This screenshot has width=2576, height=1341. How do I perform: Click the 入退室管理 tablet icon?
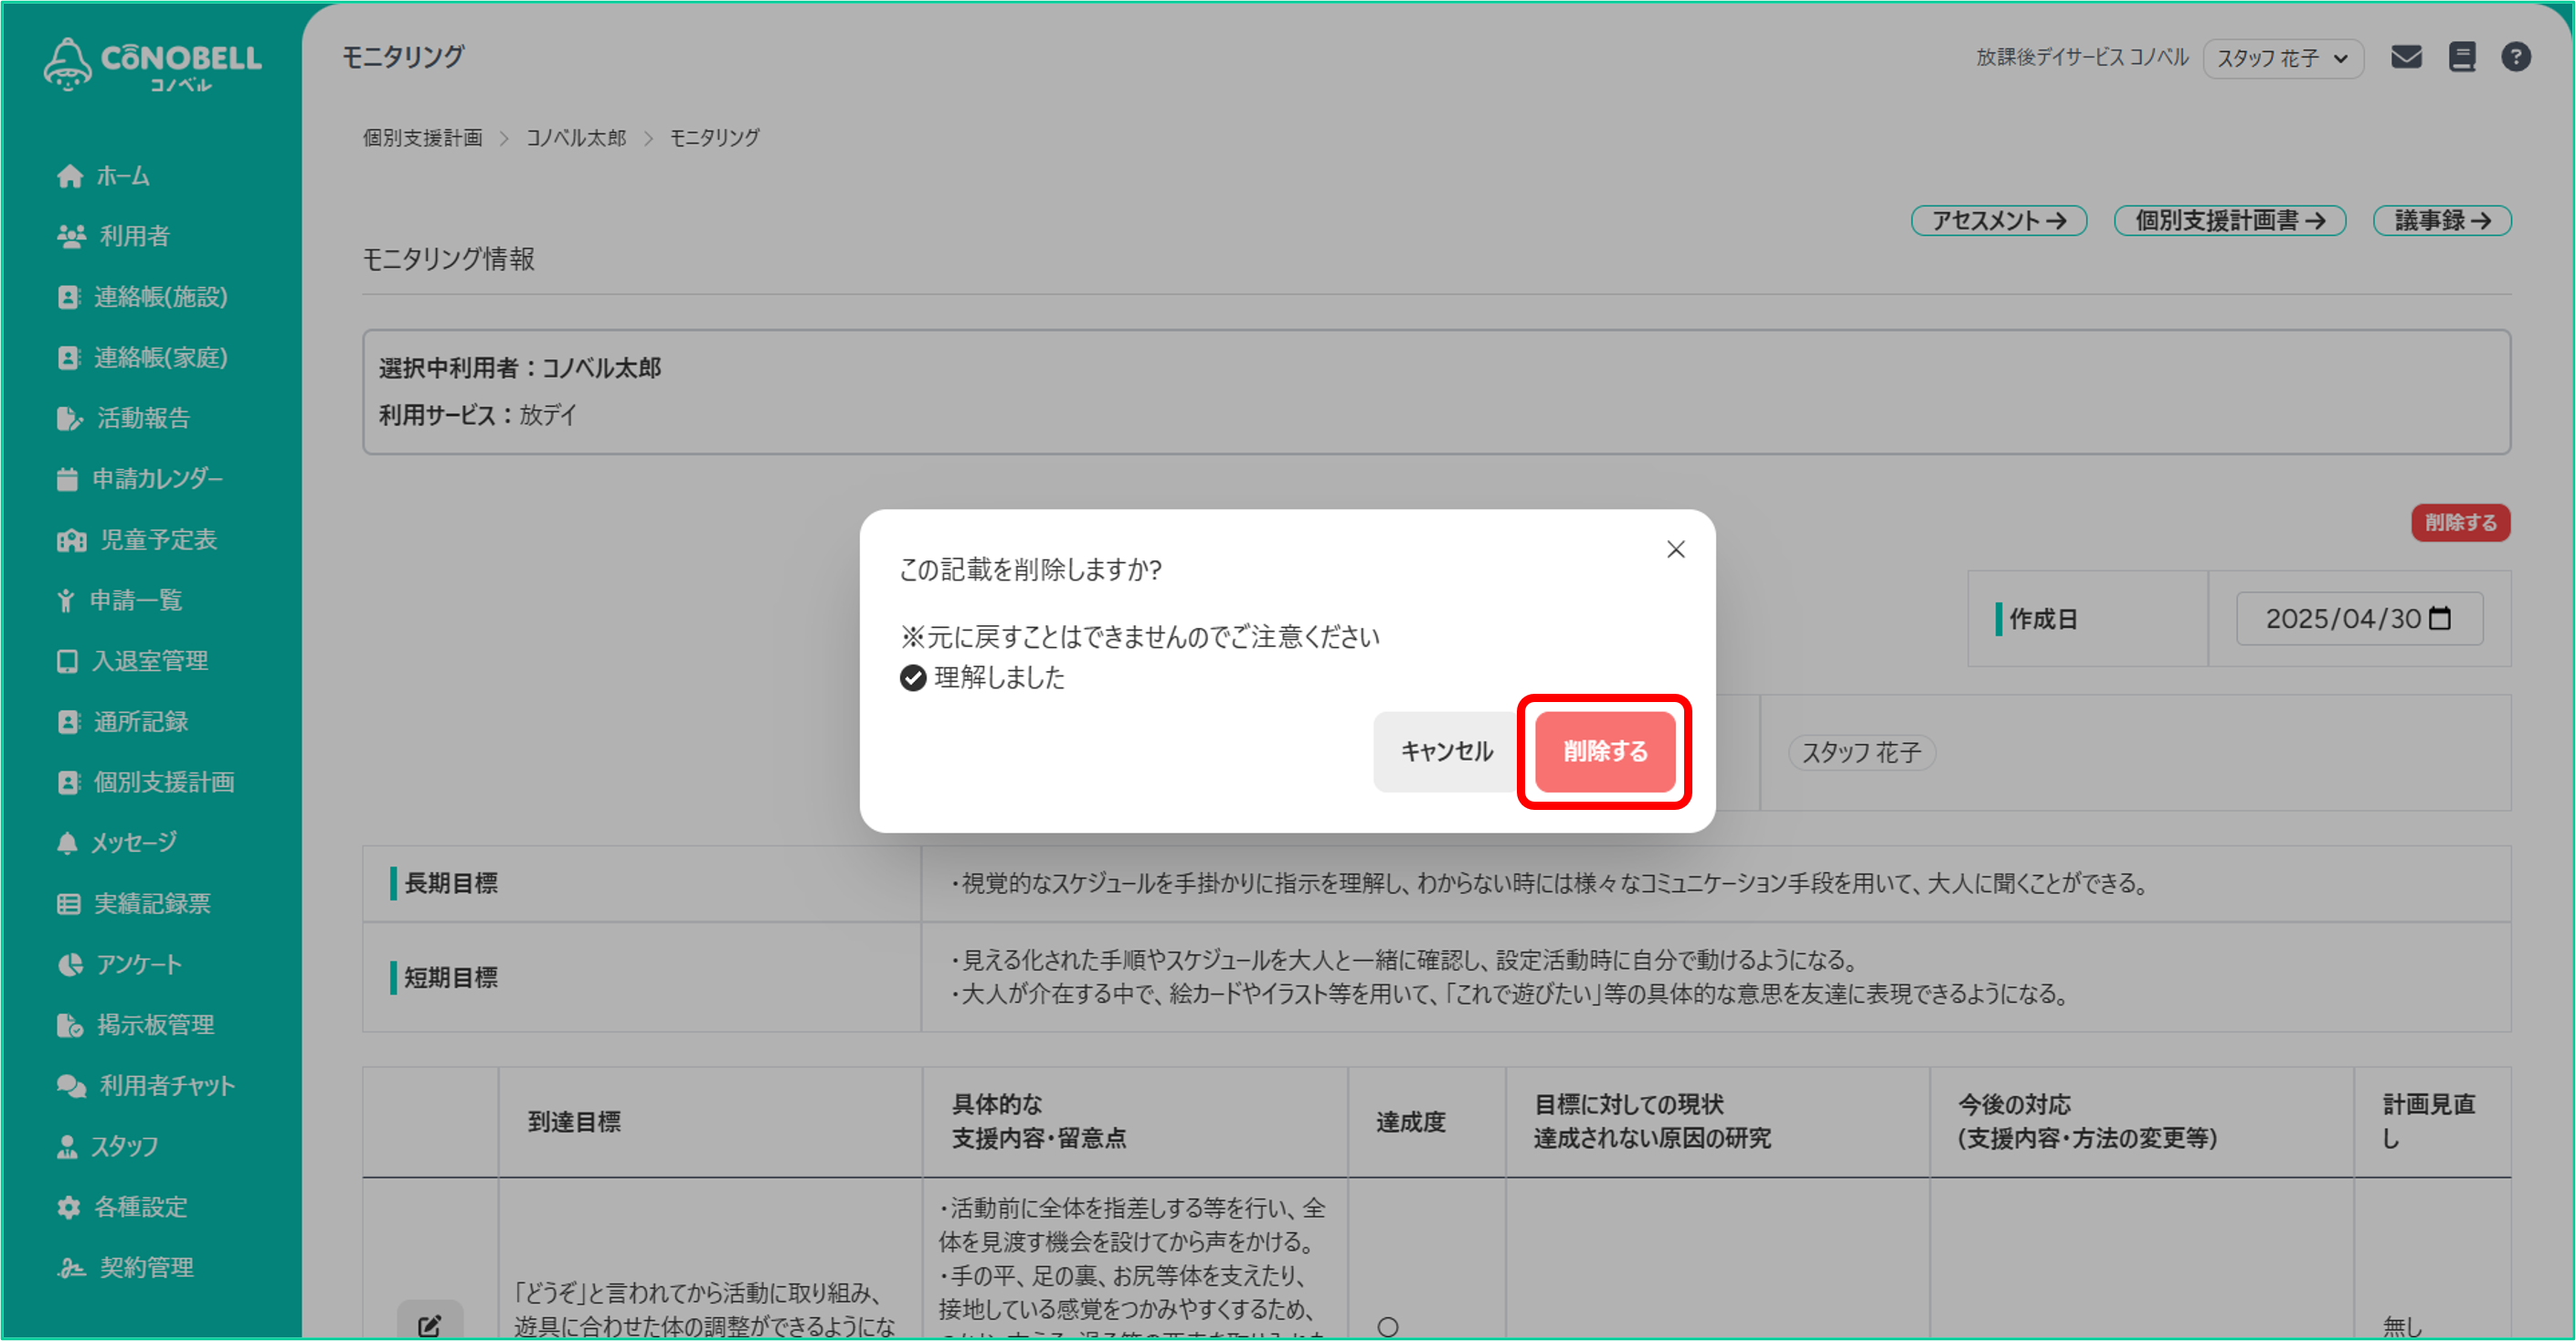[x=67, y=662]
